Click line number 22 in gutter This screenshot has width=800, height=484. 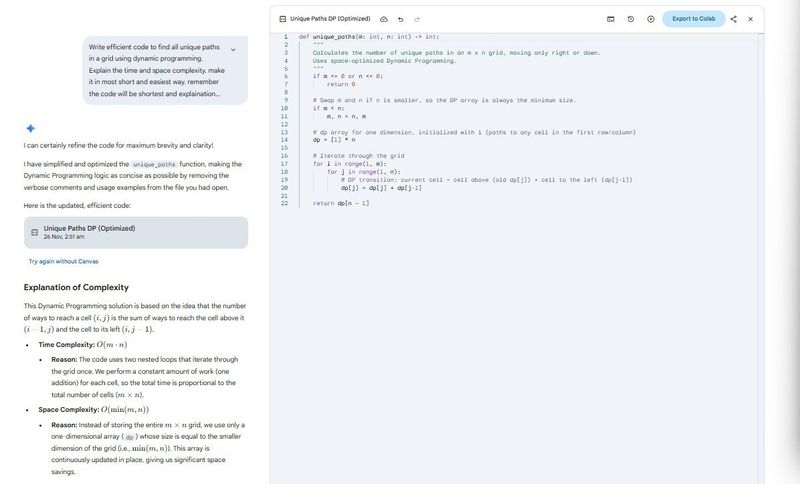coord(284,203)
